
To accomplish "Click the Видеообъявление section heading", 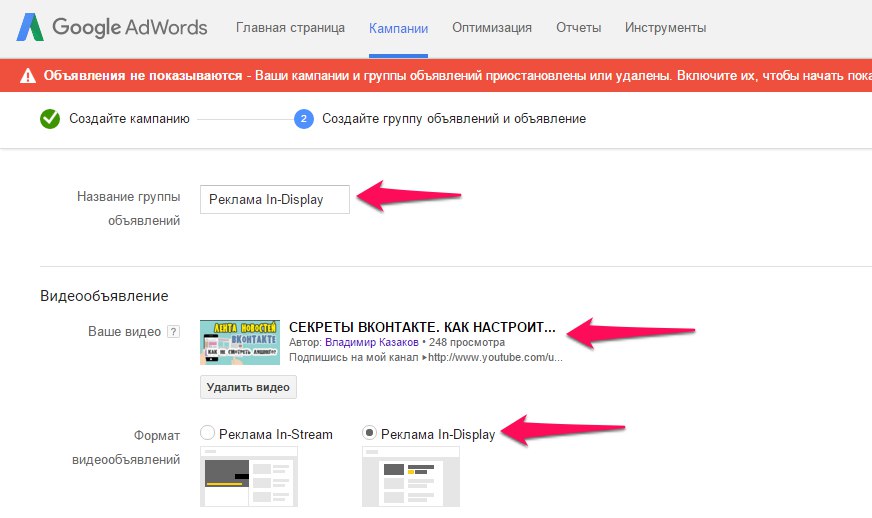I will [x=104, y=296].
